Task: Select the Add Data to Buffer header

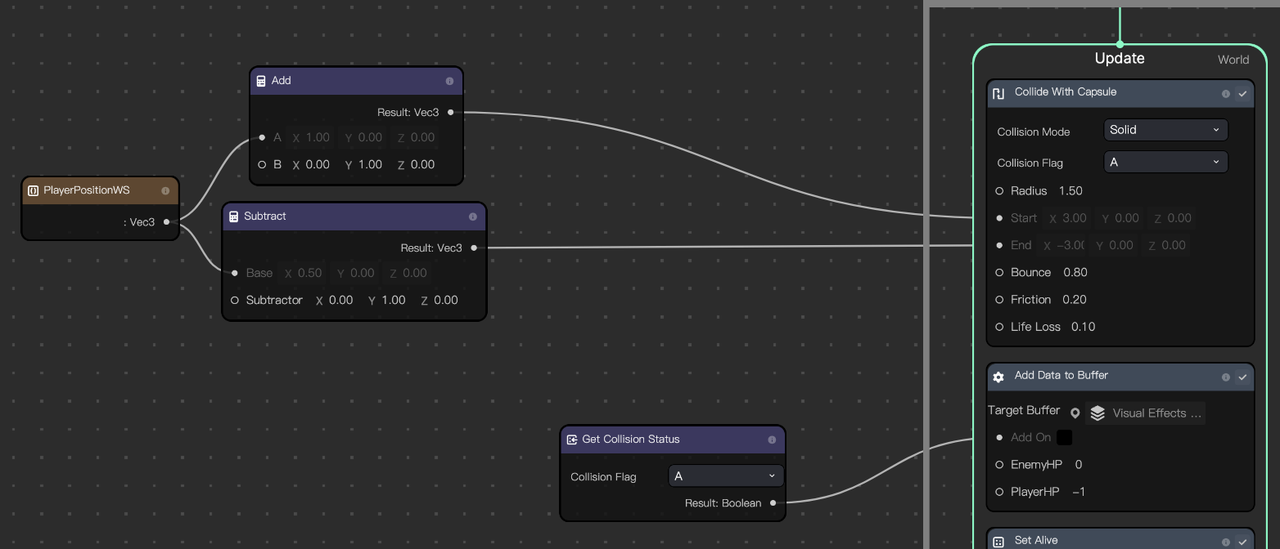Action: pyautogui.click(x=1120, y=377)
